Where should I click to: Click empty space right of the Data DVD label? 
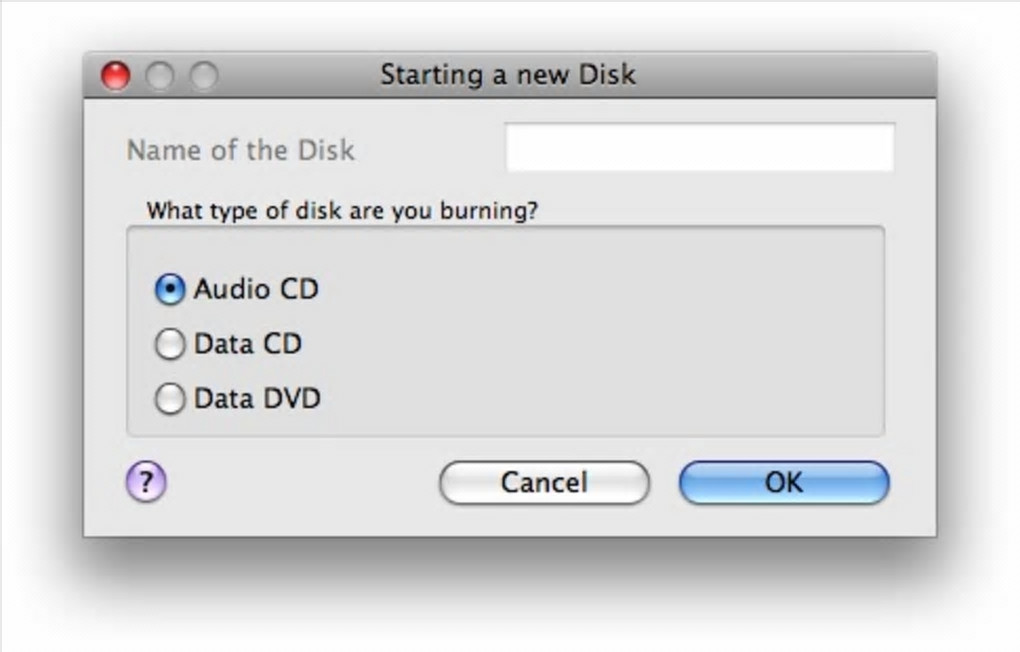pos(600,400)
